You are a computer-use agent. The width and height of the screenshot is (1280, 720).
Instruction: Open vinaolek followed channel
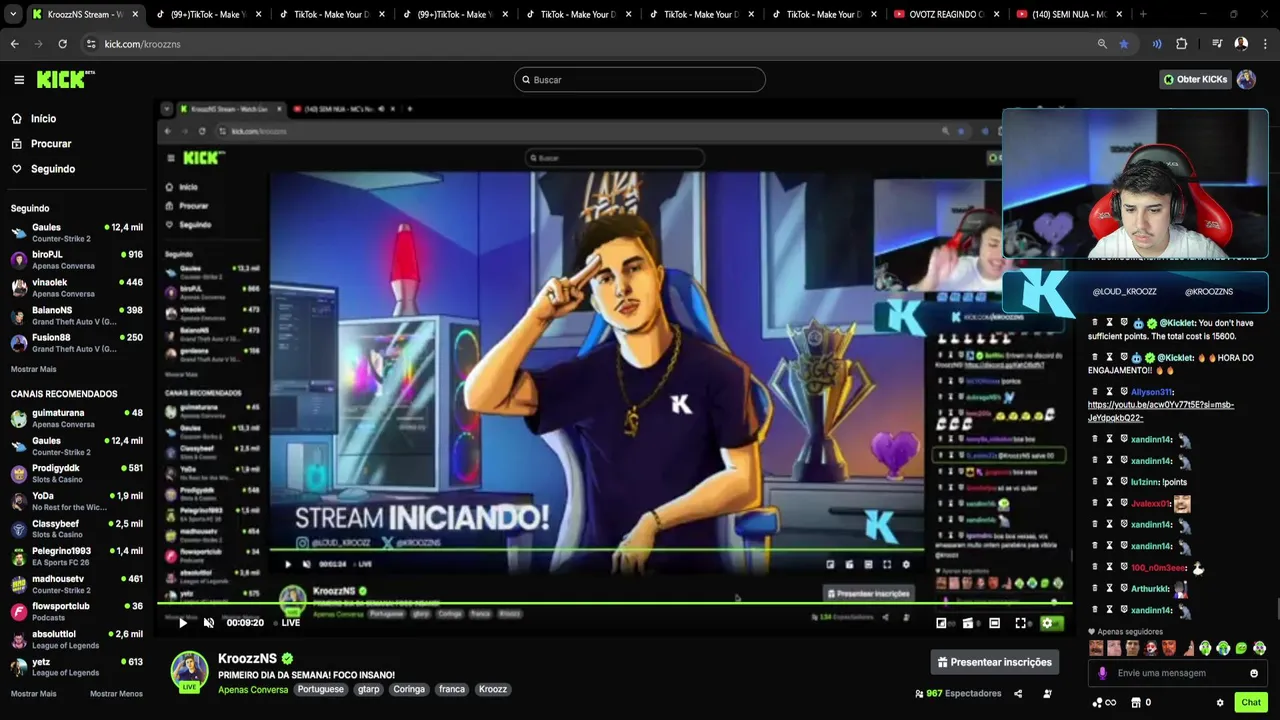click(77, 288)
